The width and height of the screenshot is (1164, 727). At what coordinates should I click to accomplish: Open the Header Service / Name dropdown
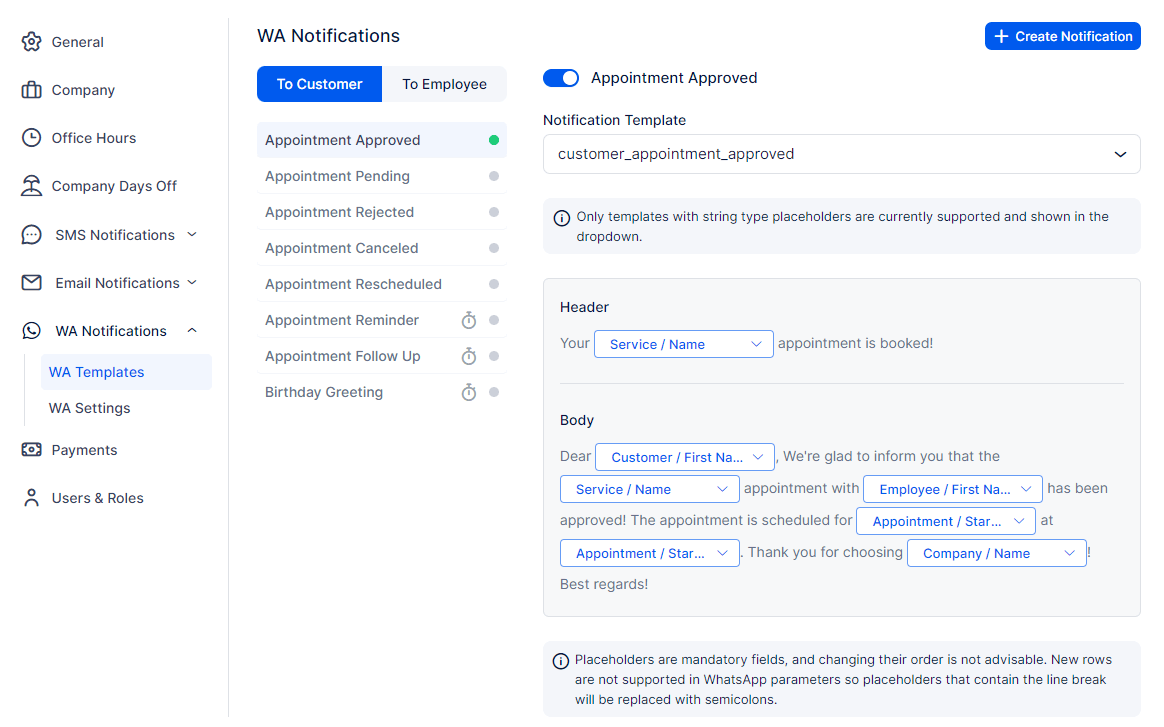pos(684,344)
